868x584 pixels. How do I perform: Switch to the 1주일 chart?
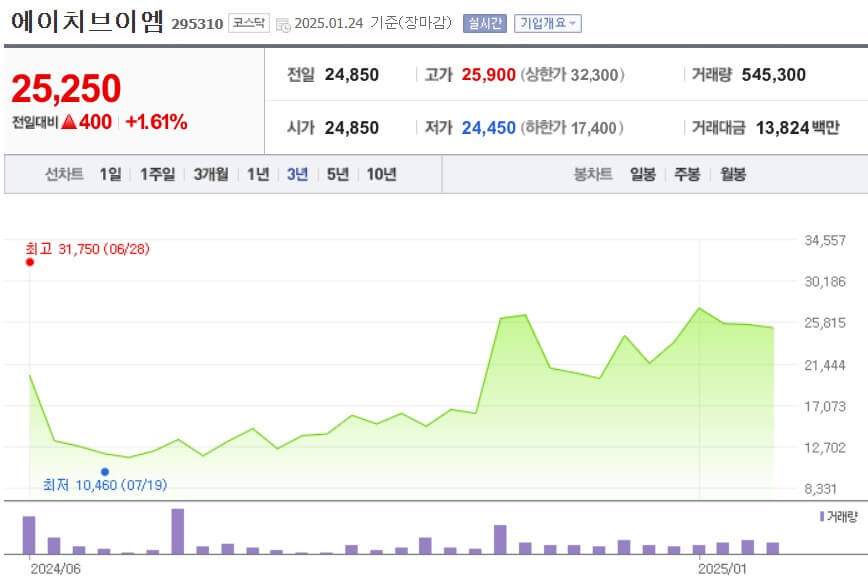coord(156,173)
